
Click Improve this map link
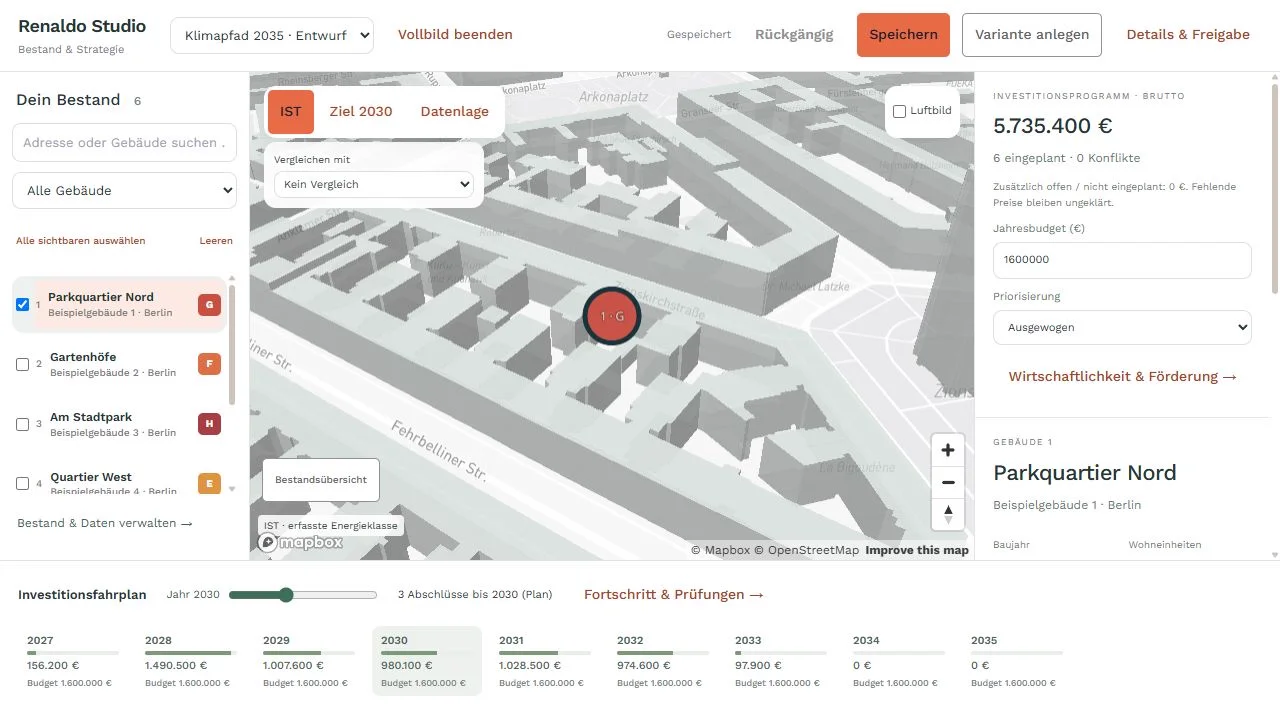[917, 550]
